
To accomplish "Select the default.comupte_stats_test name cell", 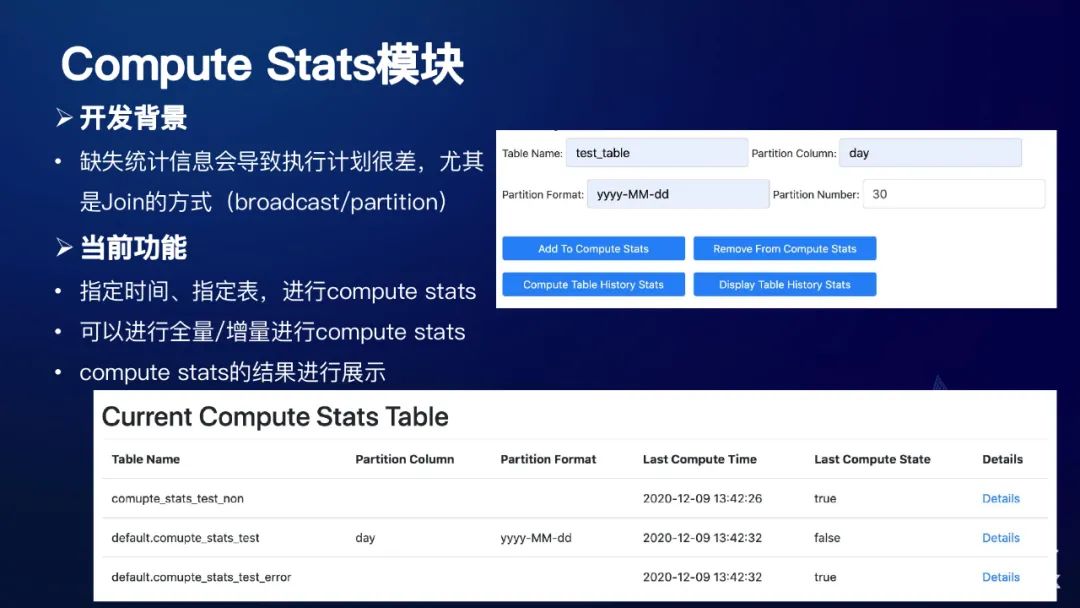I will 185,538.
